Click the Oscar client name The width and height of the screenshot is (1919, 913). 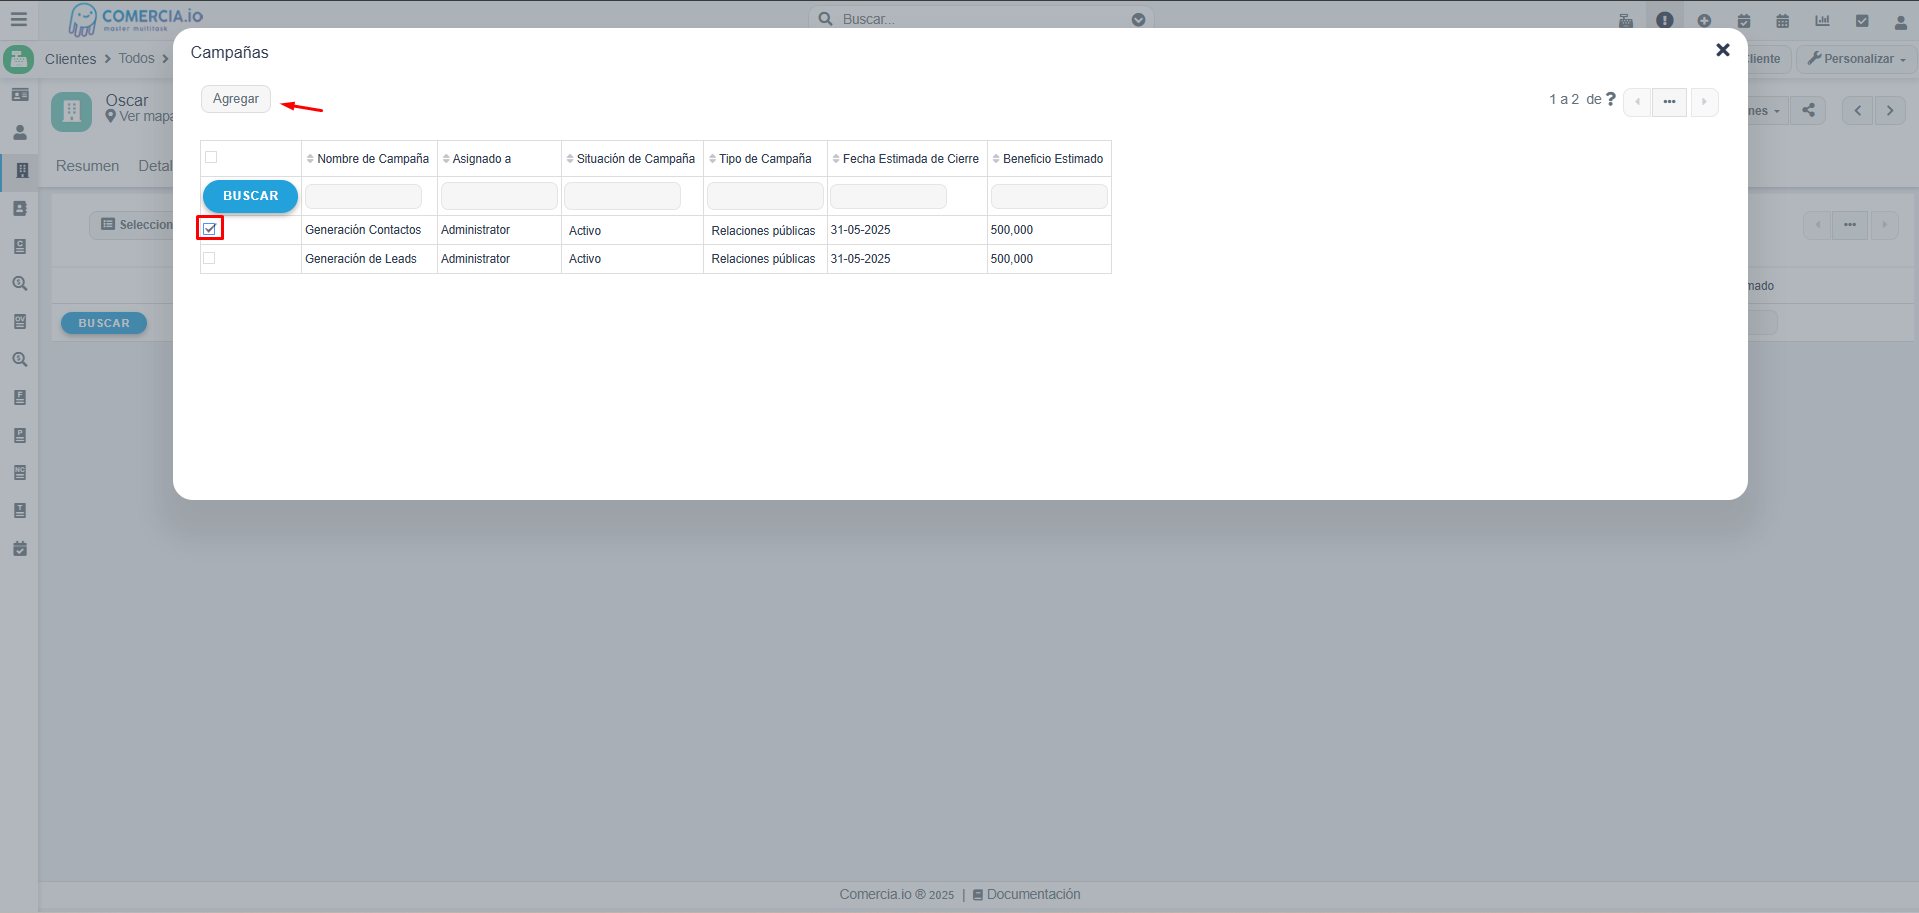127,100
